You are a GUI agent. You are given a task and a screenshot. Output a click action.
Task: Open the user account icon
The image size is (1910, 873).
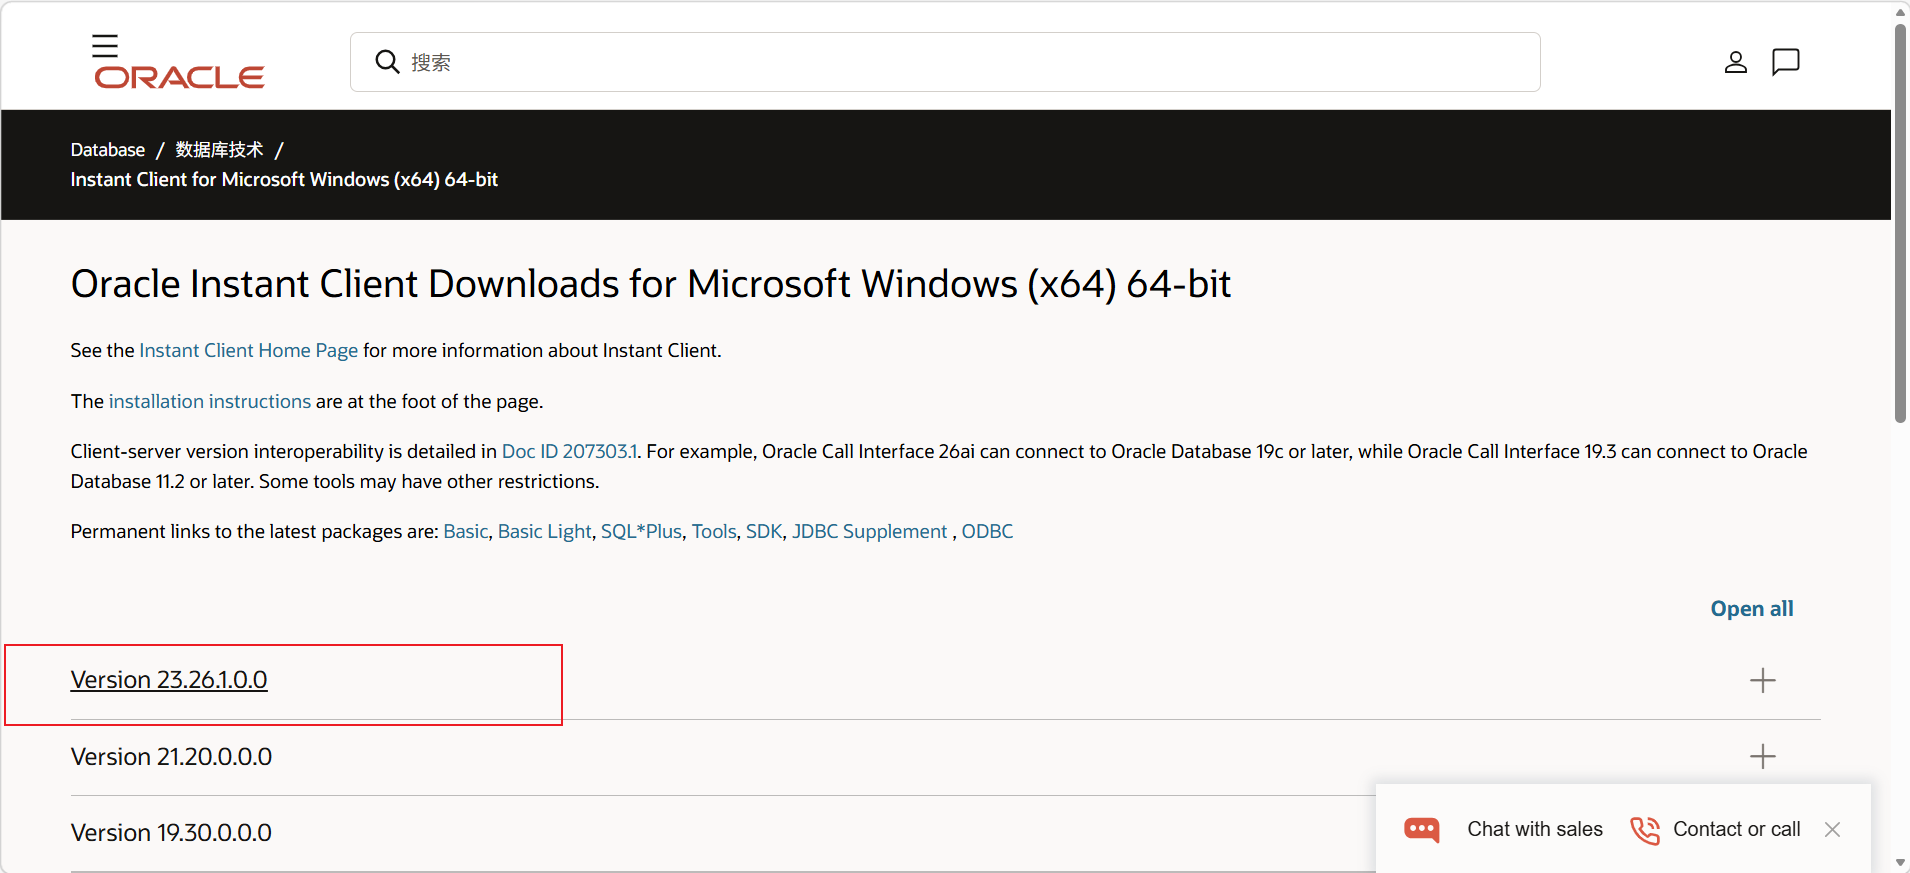click(x=1736, y=62)
